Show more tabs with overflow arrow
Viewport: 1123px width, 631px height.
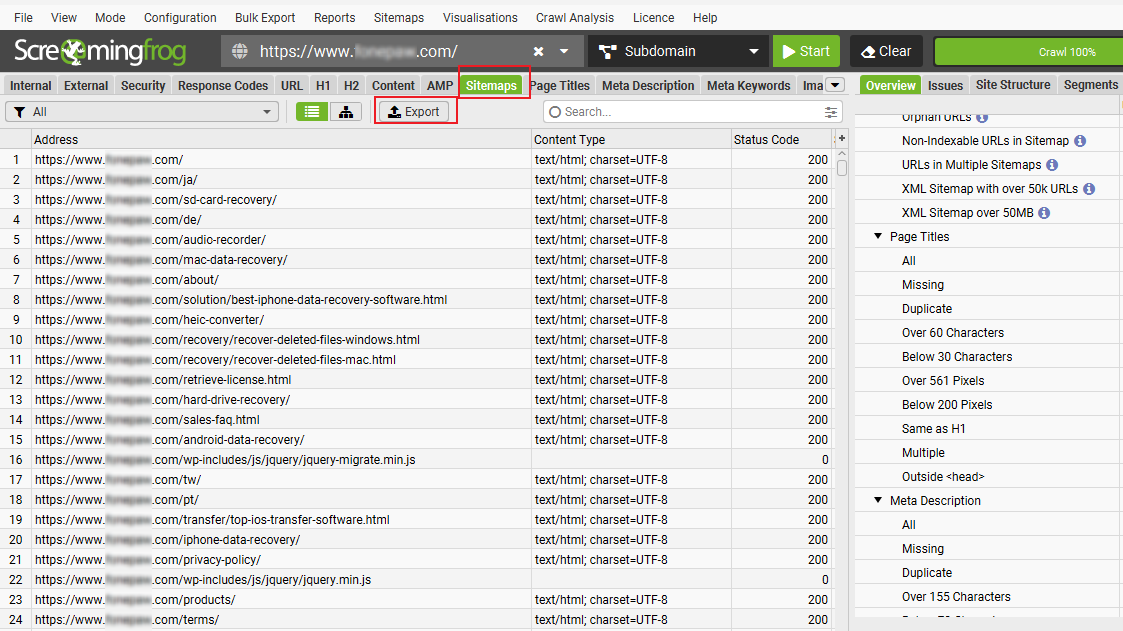[x=835, y=86]
